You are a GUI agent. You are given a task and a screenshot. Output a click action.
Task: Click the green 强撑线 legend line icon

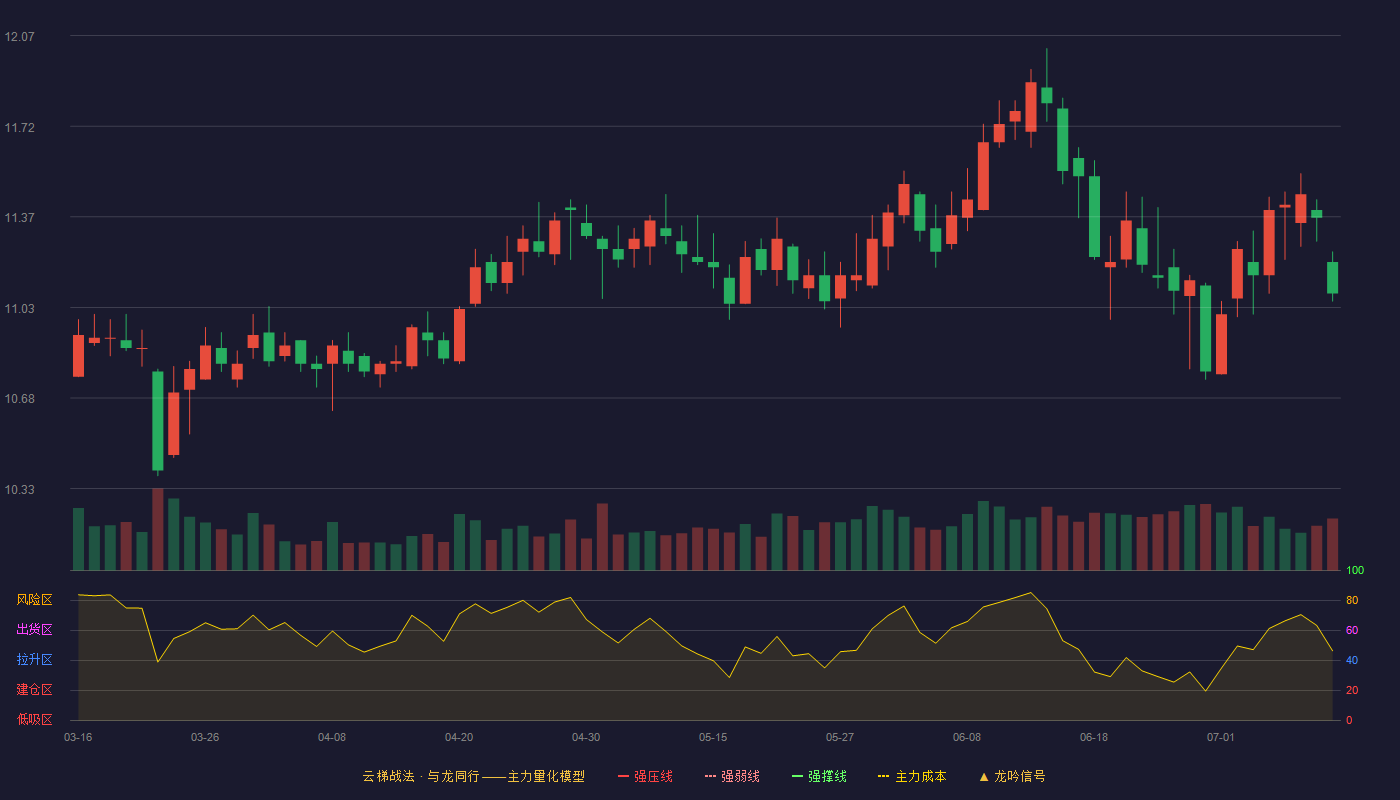(798, 776)
